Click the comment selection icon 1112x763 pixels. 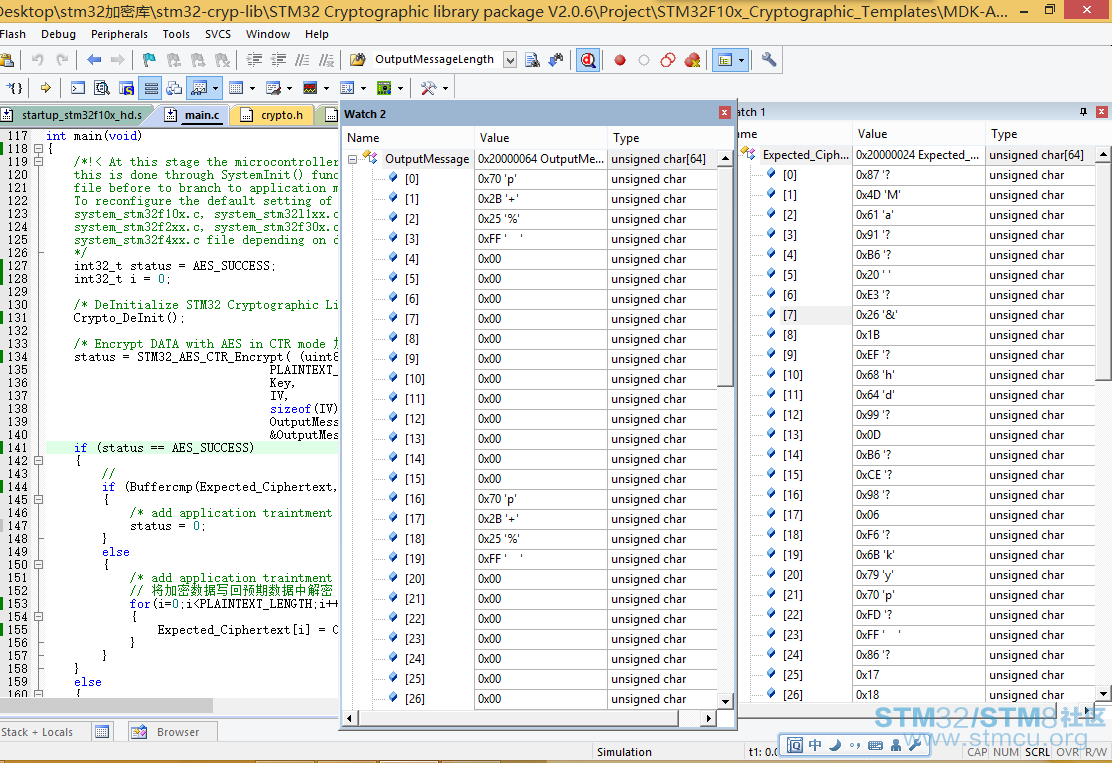pos(302,60)
